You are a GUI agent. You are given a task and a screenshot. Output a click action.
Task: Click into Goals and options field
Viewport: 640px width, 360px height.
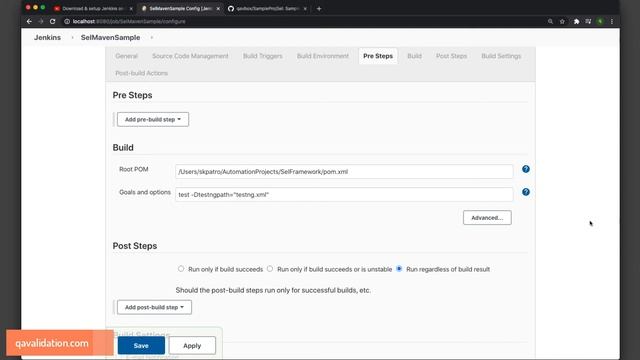pyautogui.click(x=344, y=195)
